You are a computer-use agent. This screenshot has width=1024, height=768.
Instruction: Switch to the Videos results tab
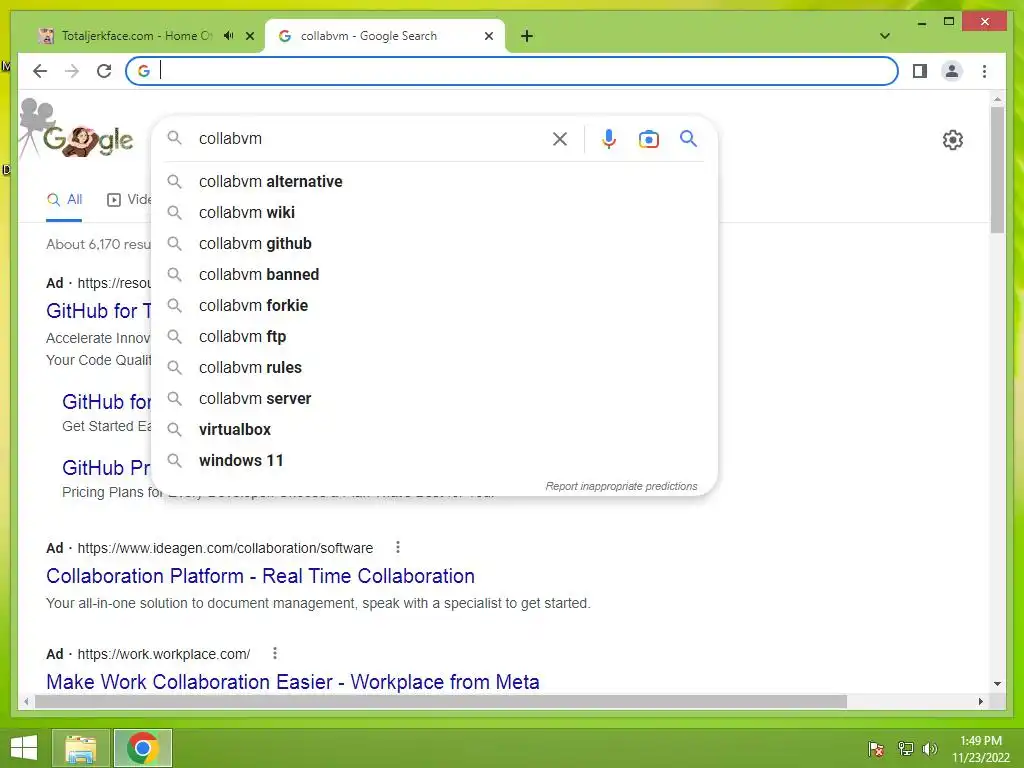pyautogui.click(x=129, y=200)
